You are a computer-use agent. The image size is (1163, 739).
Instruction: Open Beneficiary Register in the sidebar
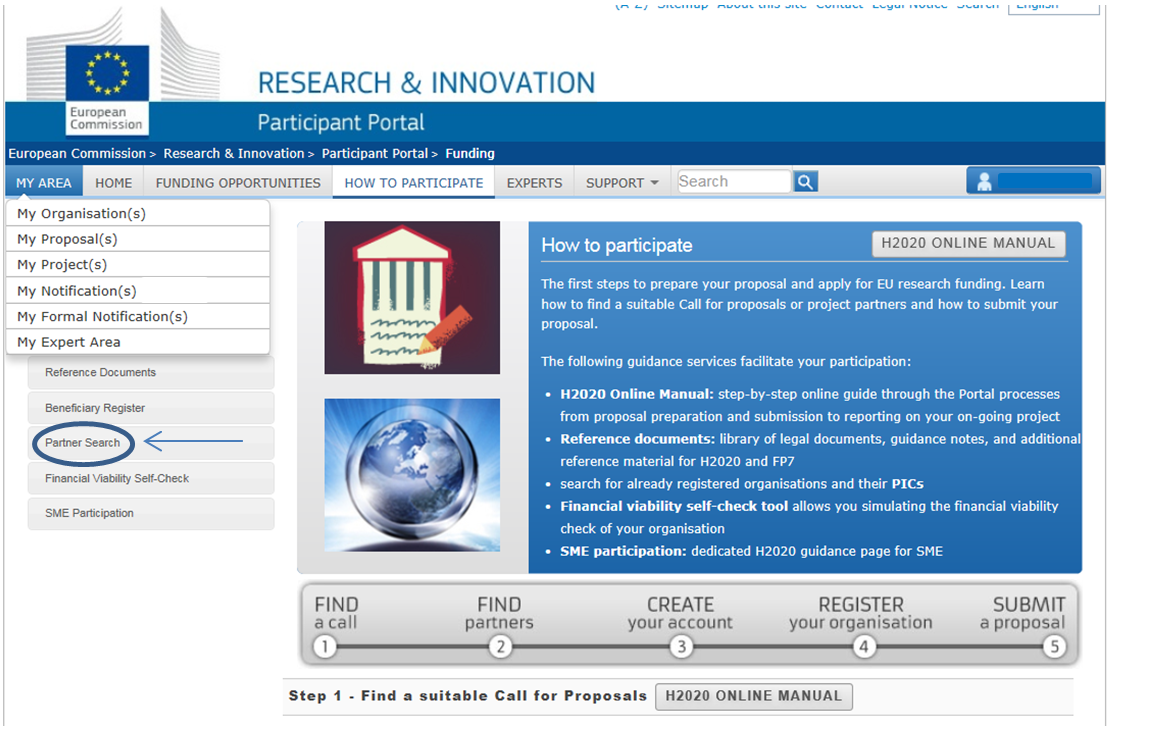151,408
